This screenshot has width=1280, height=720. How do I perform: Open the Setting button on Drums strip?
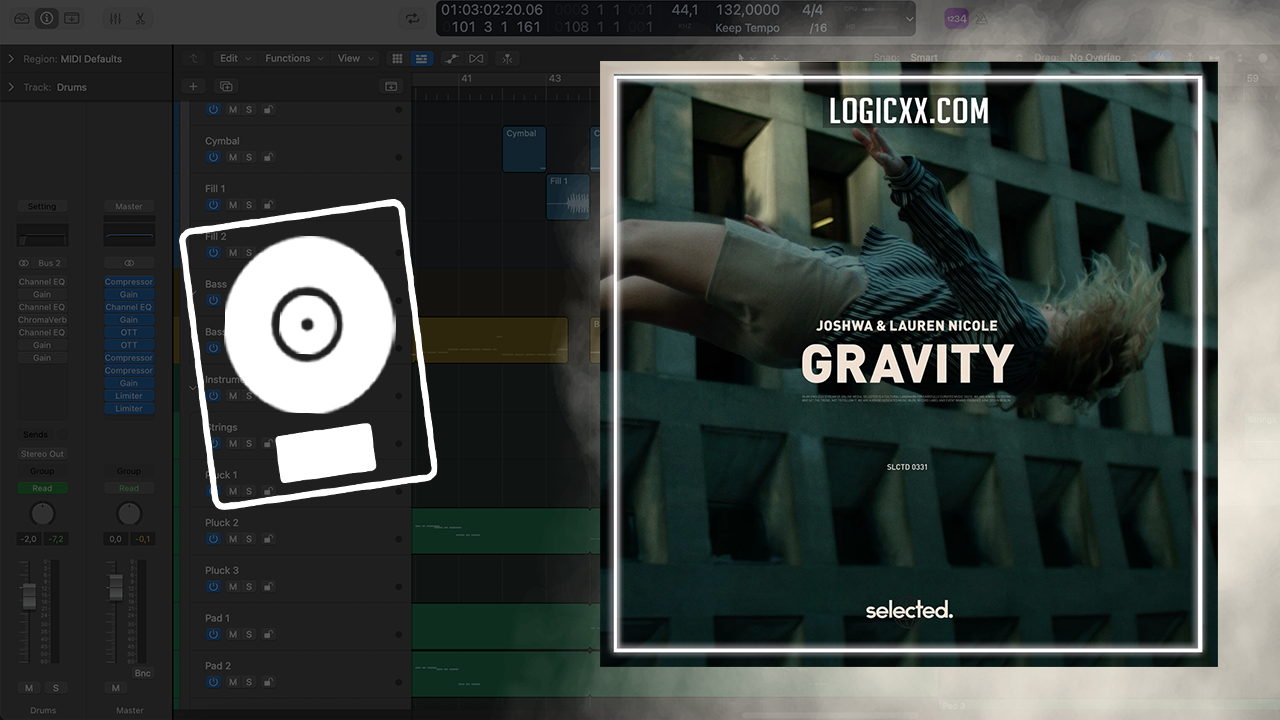click(42, 206)
